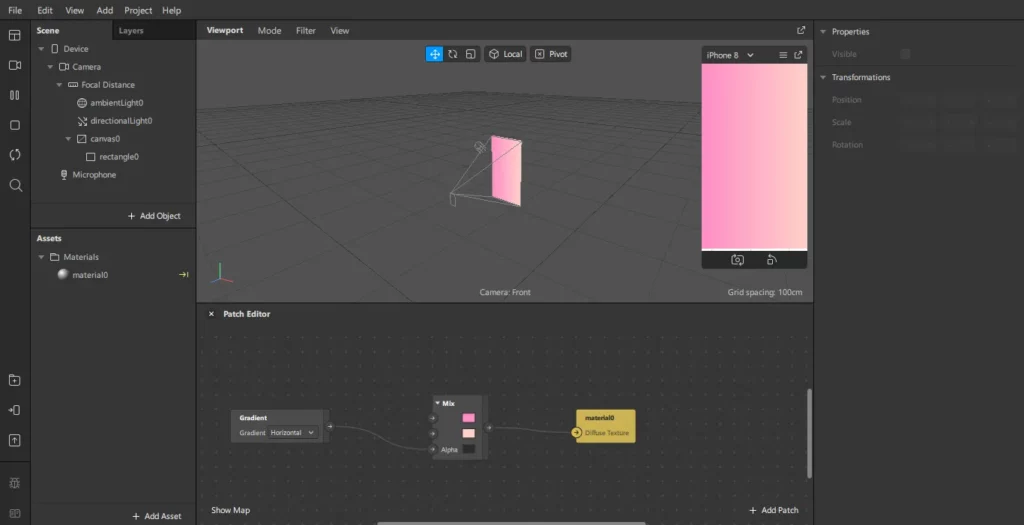
Task: Collapse the Transformations section
Action: pos(823,77)
